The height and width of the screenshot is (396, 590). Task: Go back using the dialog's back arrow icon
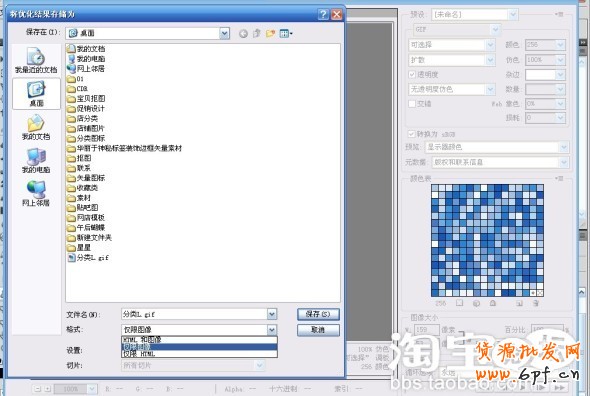click(x=243, y=34)
